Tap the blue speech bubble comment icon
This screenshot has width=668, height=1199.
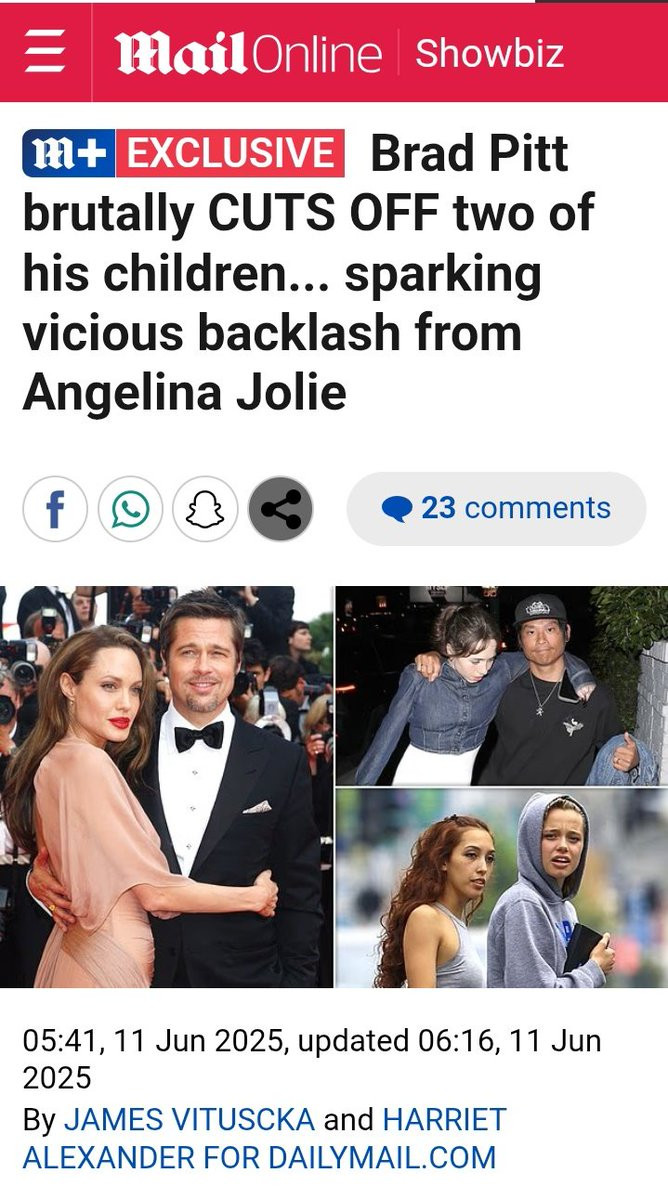tap(397, 509)
